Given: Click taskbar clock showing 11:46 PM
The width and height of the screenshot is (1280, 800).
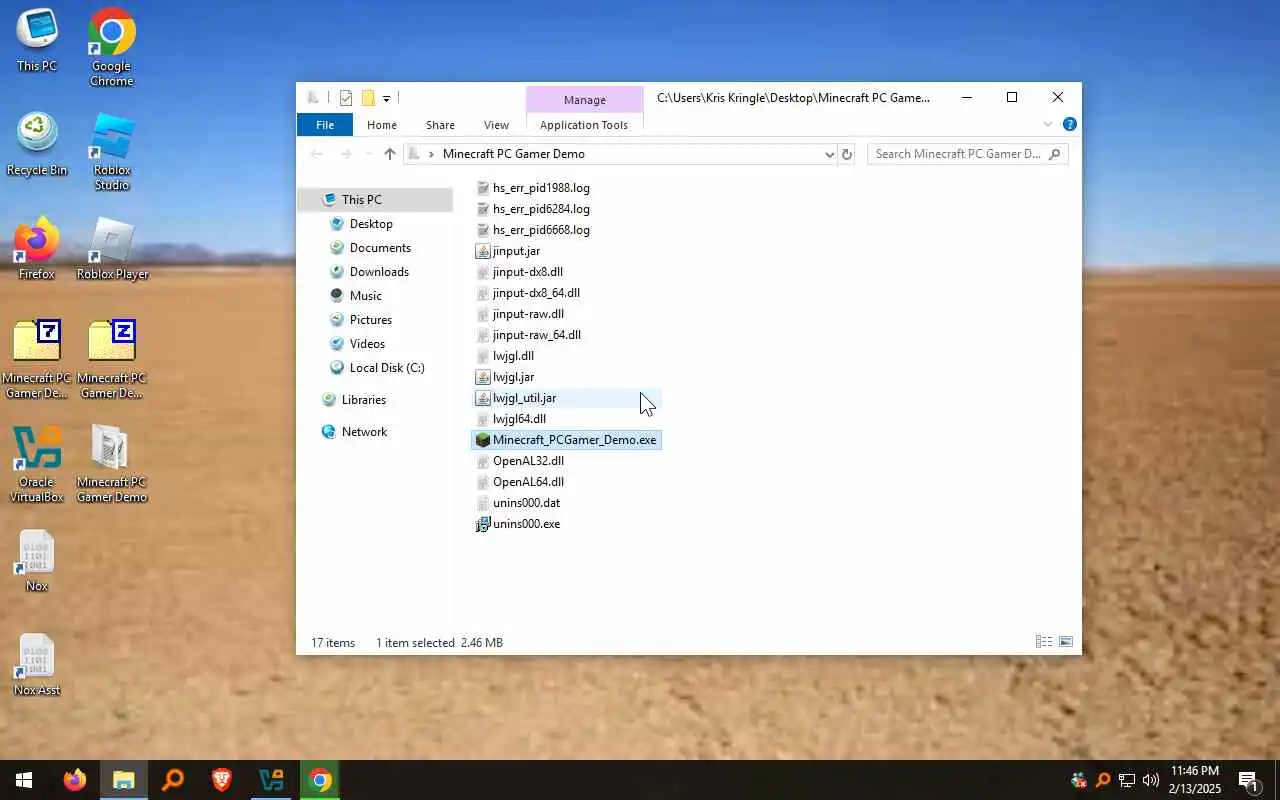Looking at the screenshot, I should coord(1194,780).
